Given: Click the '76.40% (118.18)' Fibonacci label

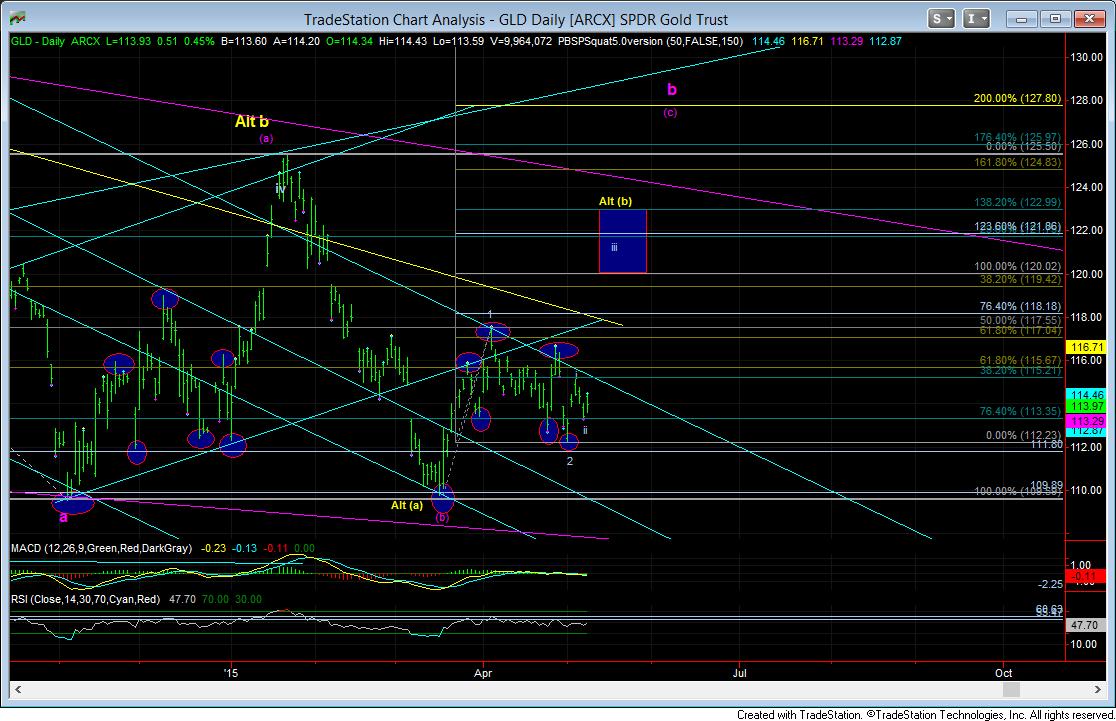Looking at the screenshot, I should [1020, 307].
